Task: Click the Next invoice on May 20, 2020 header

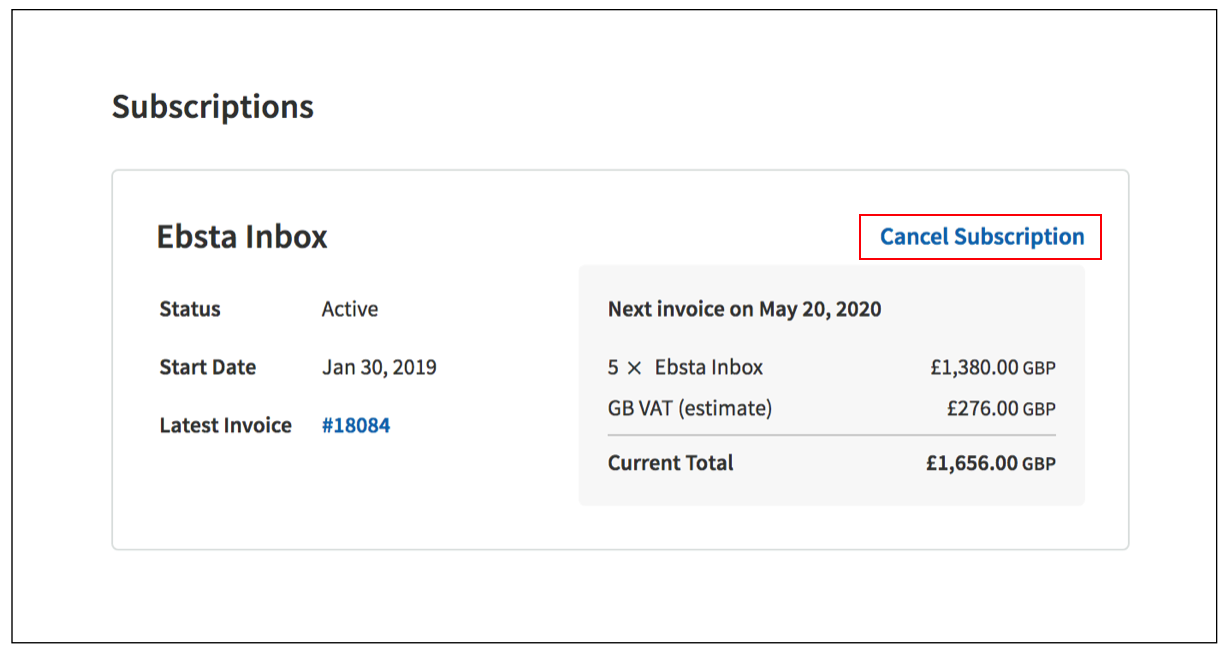Action: tap(744, 309)
